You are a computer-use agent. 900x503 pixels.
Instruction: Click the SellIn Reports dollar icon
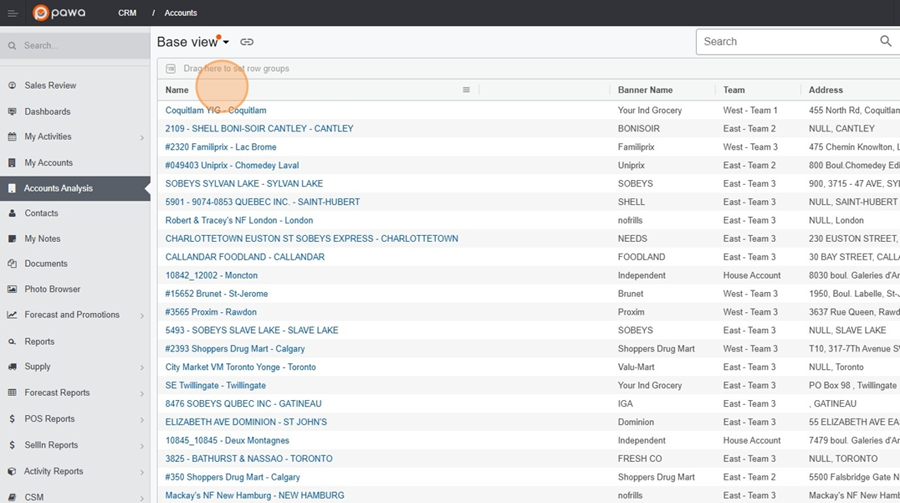tap(12, 445)
